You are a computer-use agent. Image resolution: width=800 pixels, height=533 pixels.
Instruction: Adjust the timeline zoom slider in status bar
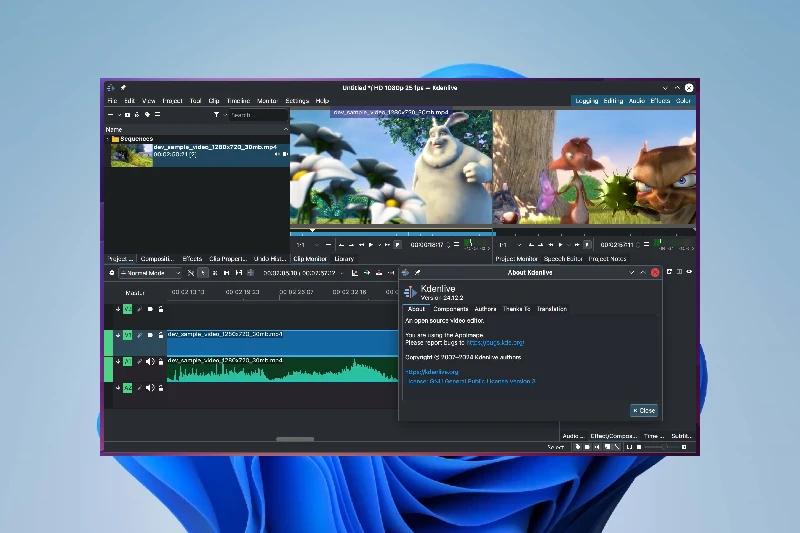coord(664,447)
